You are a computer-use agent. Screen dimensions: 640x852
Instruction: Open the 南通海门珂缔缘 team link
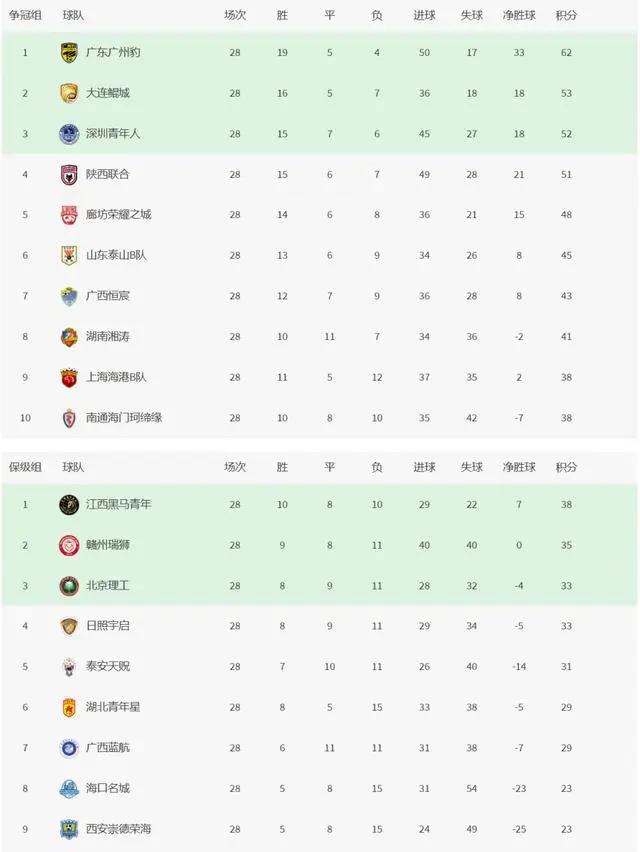click(124, 418)
